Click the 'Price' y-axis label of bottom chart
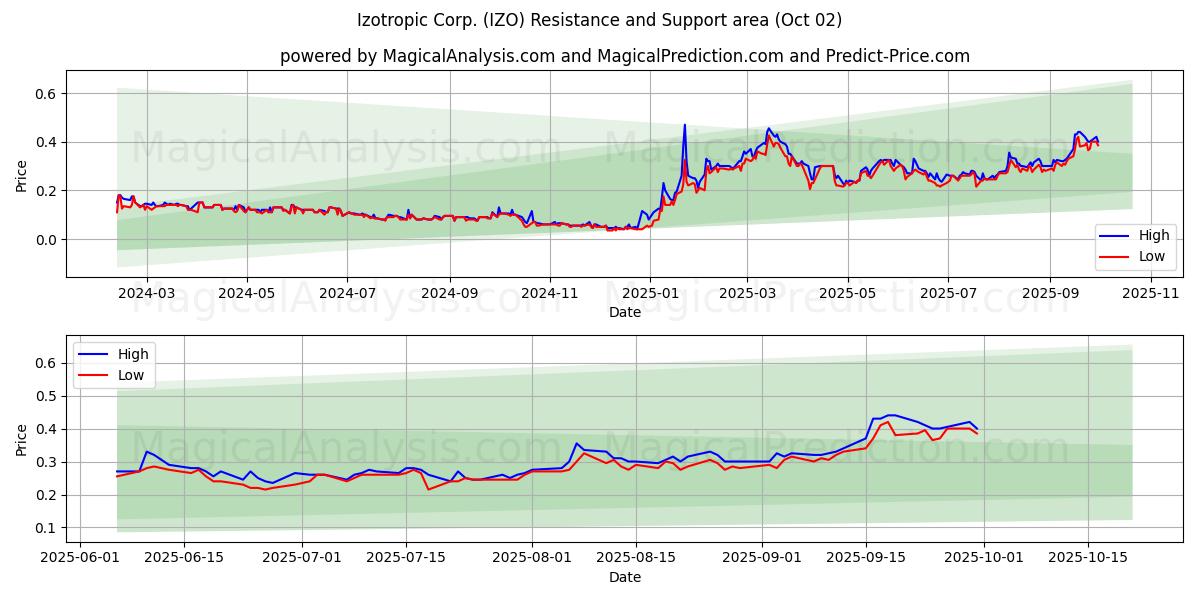 tap(22, 438)
